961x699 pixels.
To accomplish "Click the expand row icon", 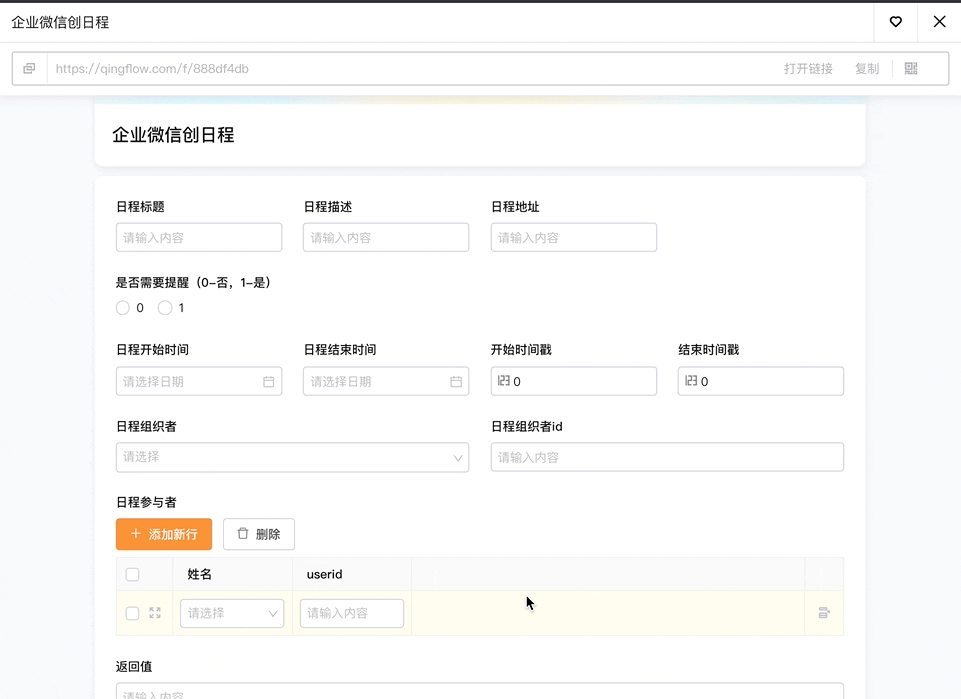I will click(x=155, y=613).
